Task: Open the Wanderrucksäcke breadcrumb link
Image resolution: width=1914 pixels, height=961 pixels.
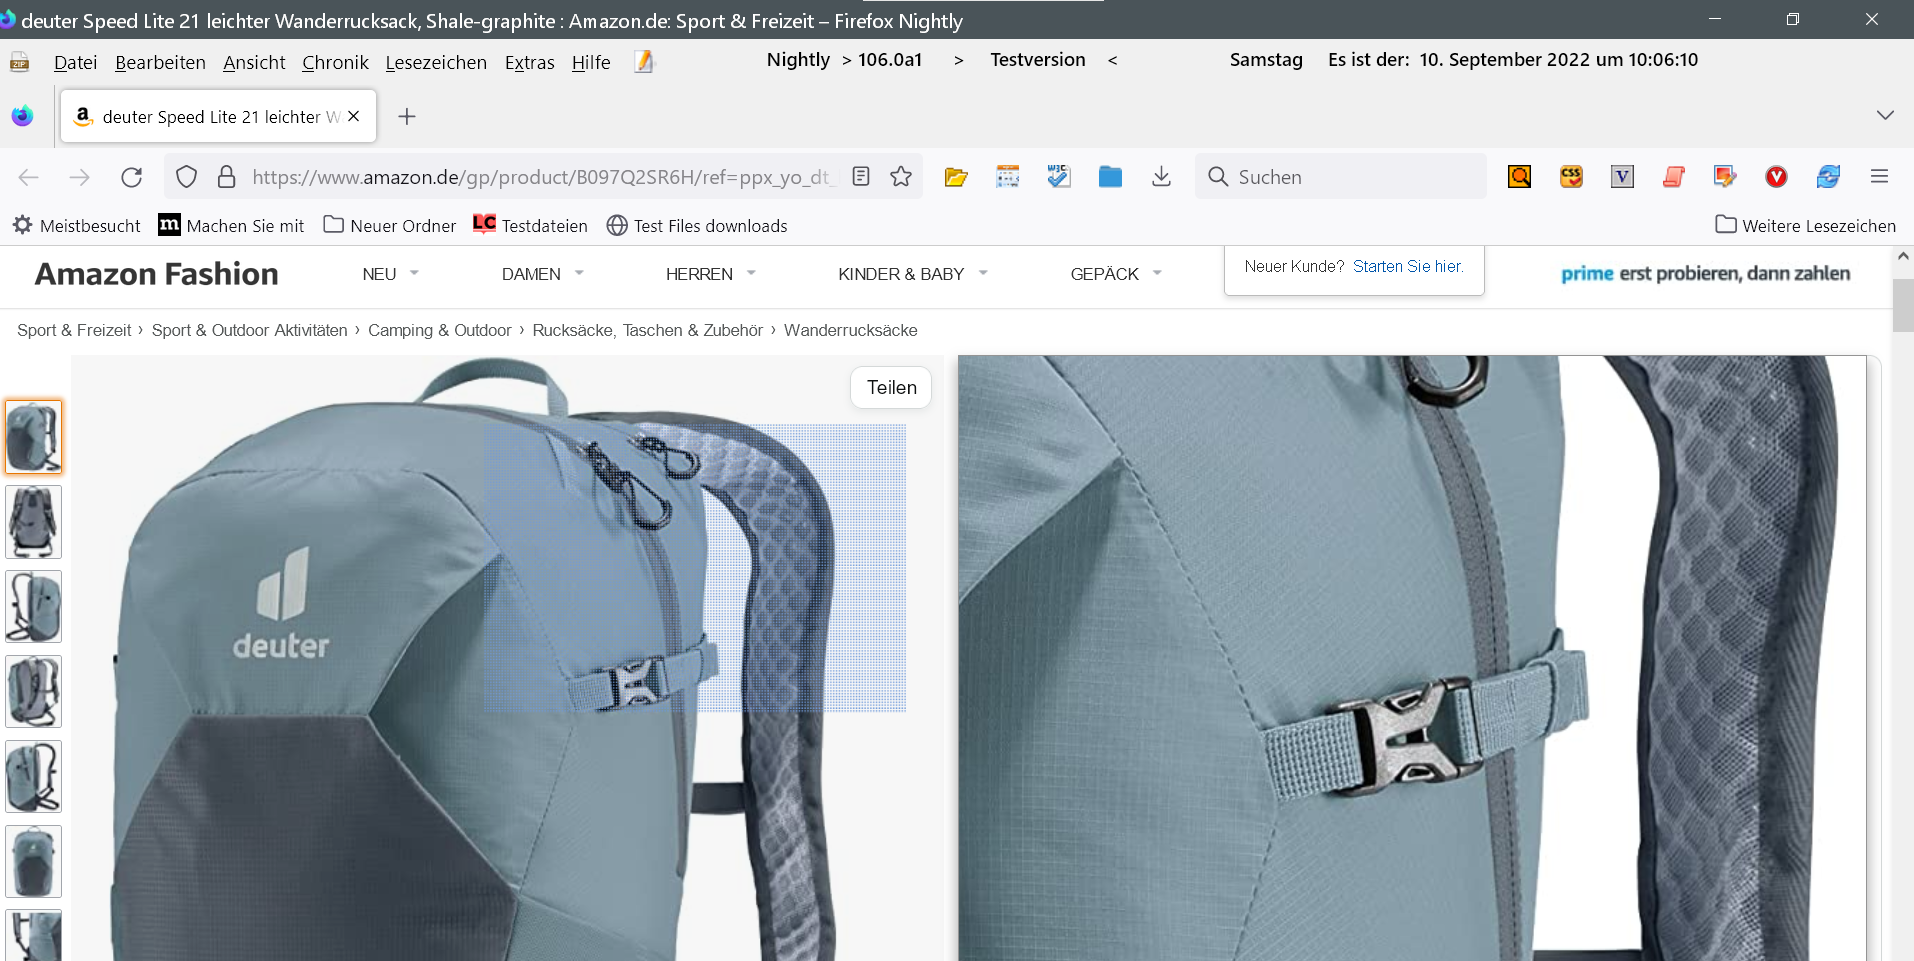Action: [850, 331]
